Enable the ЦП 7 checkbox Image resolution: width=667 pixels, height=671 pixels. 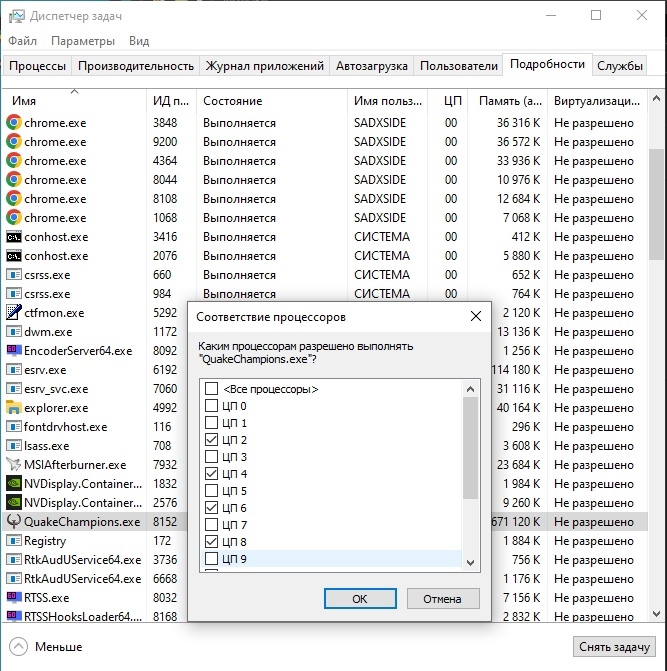click(211, 524)
